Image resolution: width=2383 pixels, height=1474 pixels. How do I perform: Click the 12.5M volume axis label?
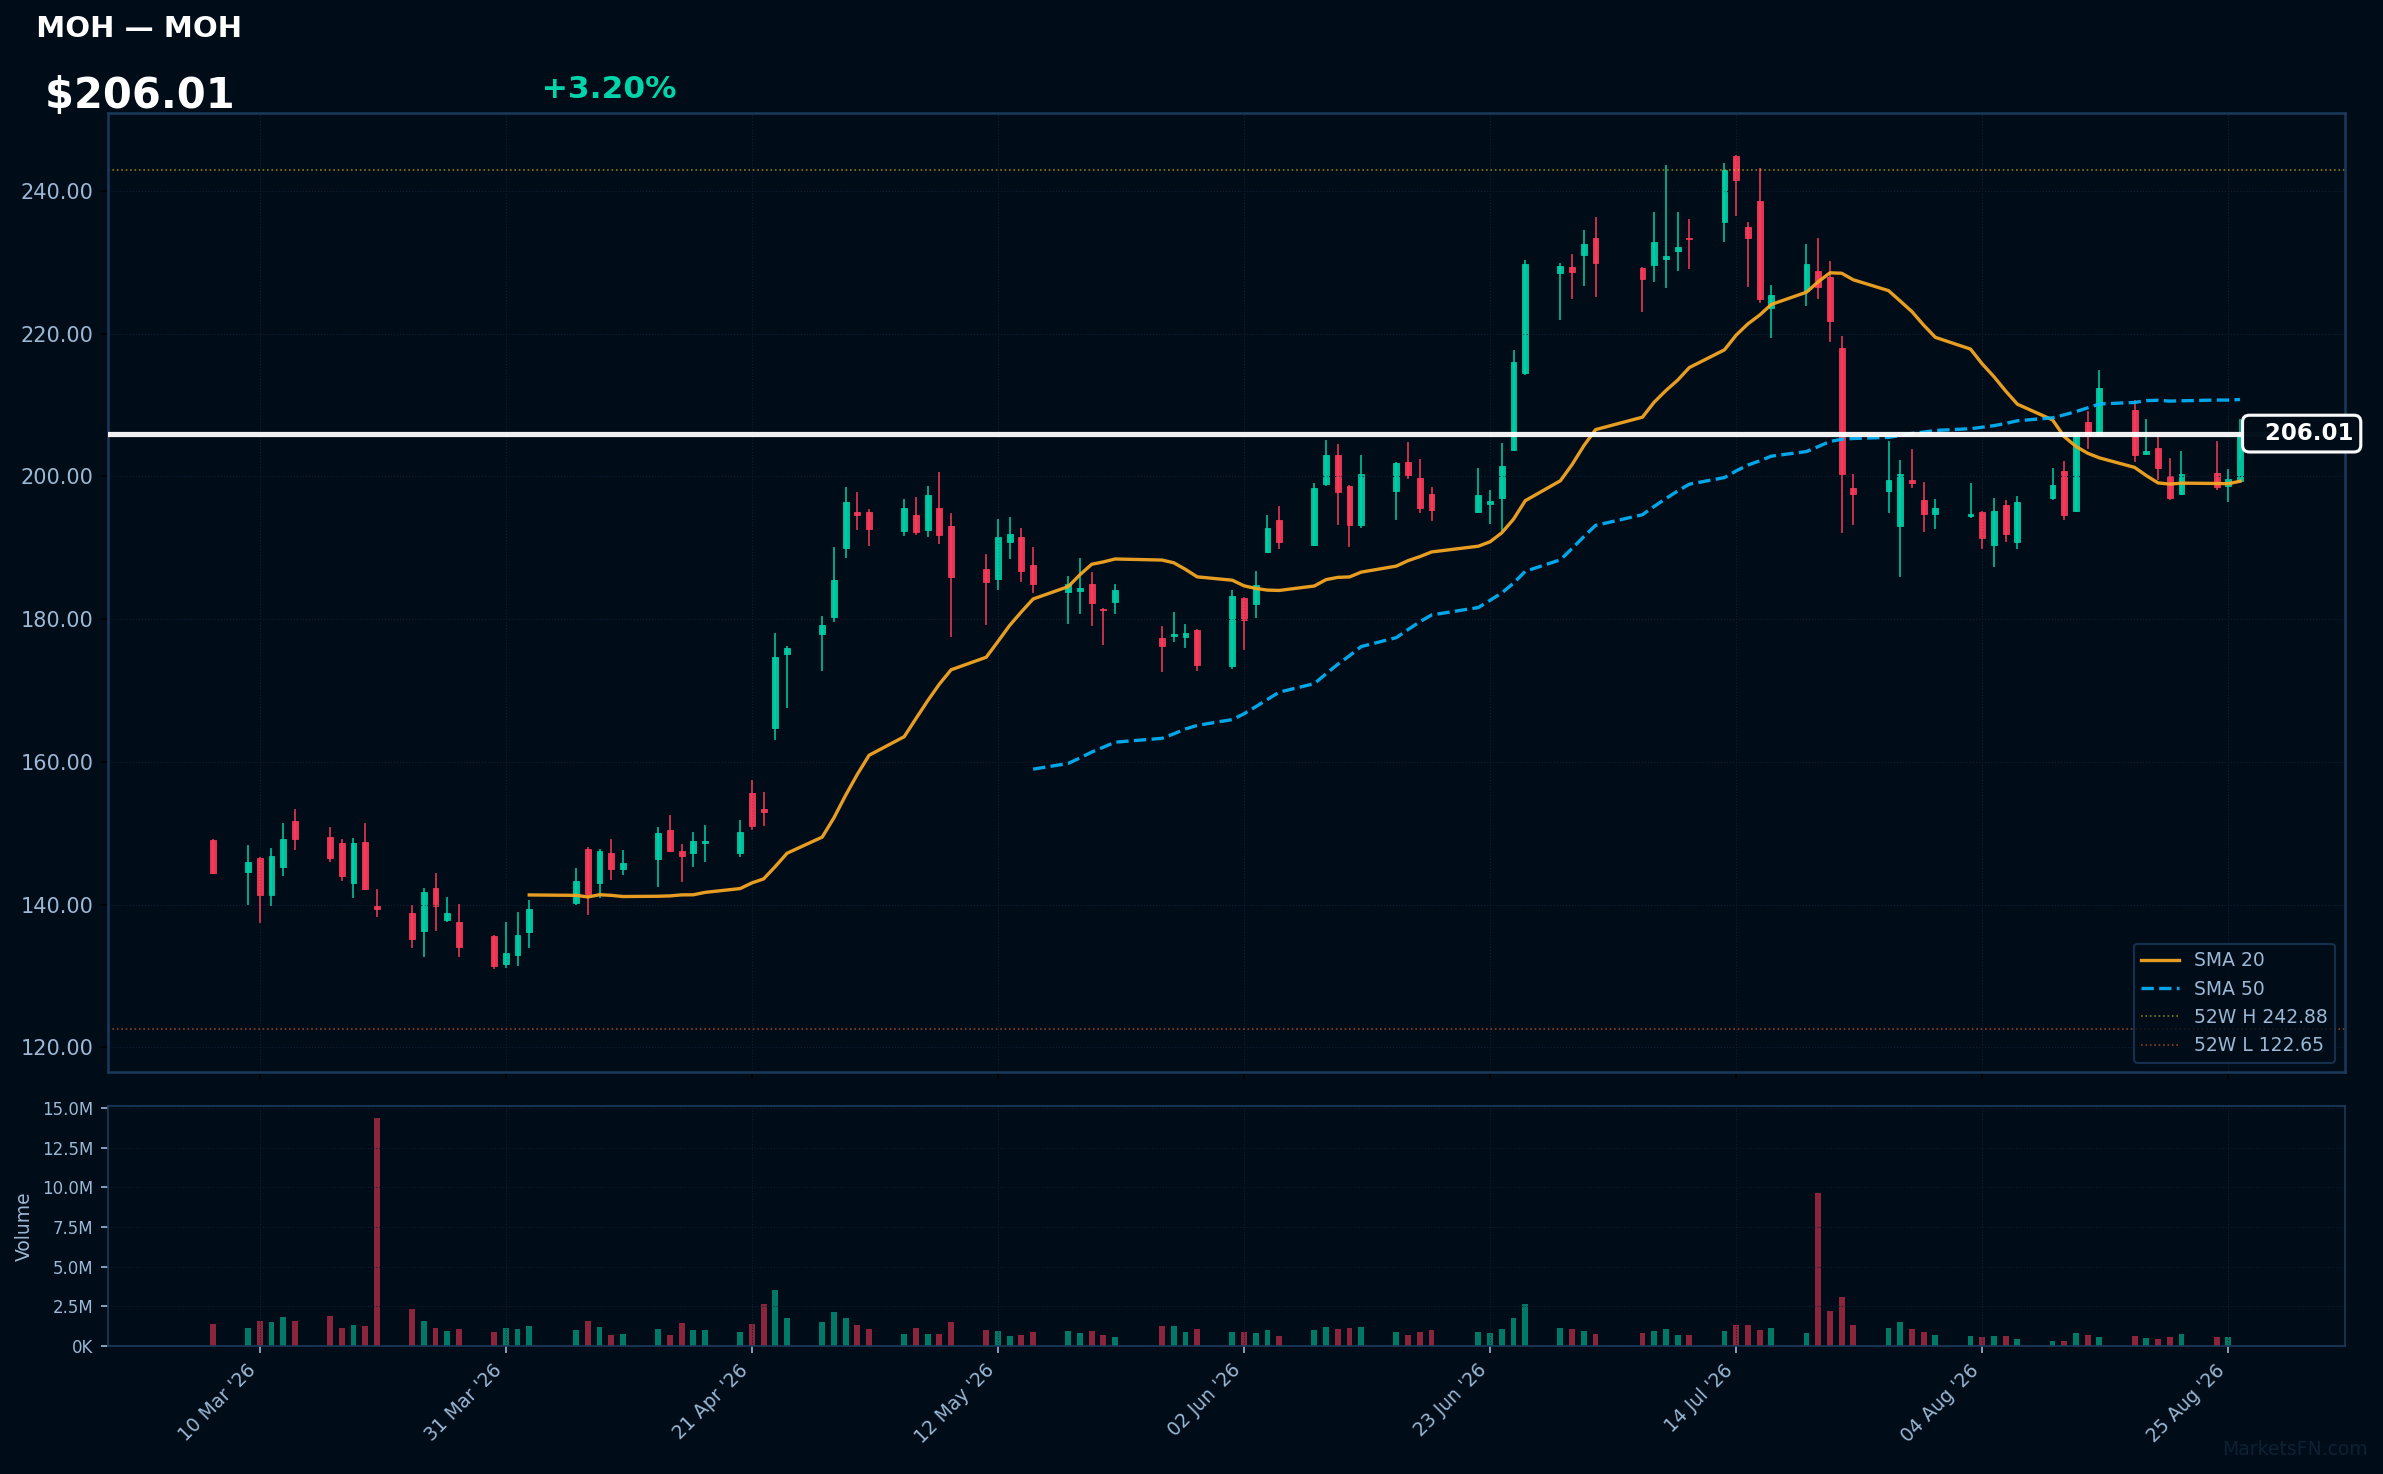(68, 1149)
